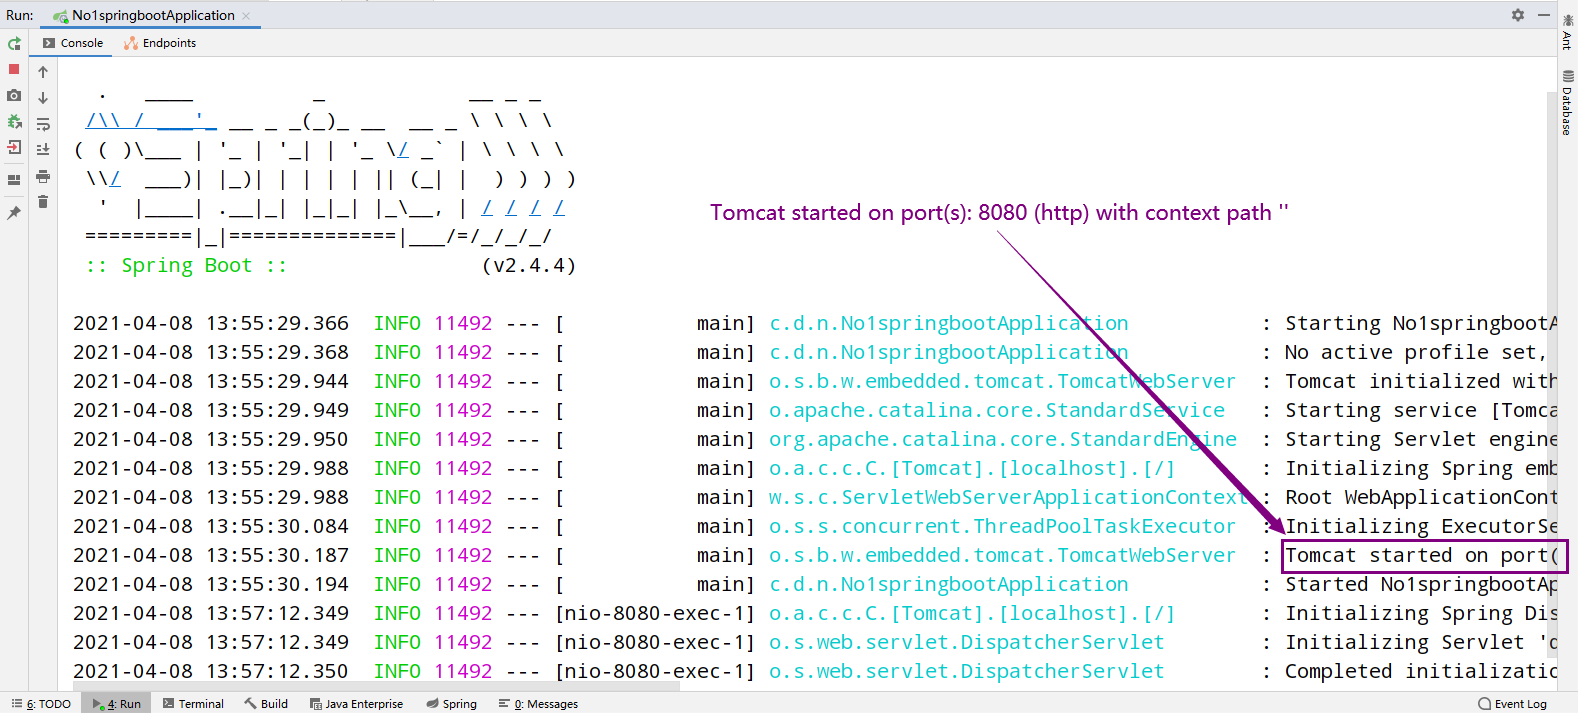Image resolution: width=1578 pixels, height=713 pixels.
Task: Click 'Starting service [Tomca' log message
Action: click(1420, 410)
